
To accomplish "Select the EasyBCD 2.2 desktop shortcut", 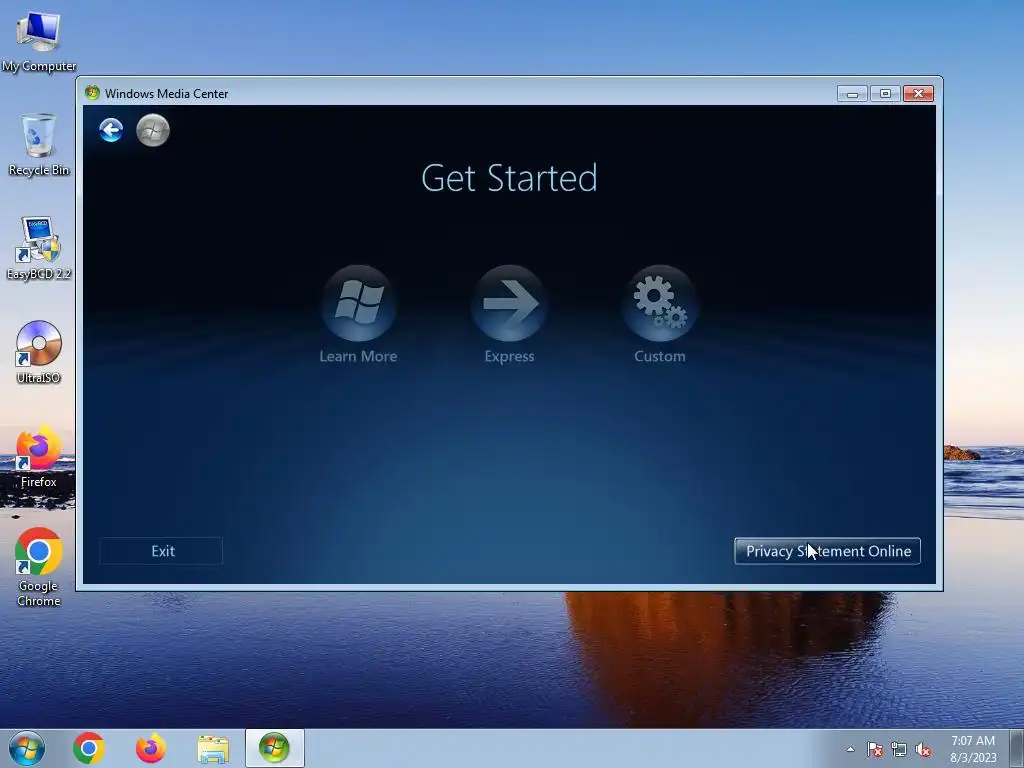I will point(39,249).
